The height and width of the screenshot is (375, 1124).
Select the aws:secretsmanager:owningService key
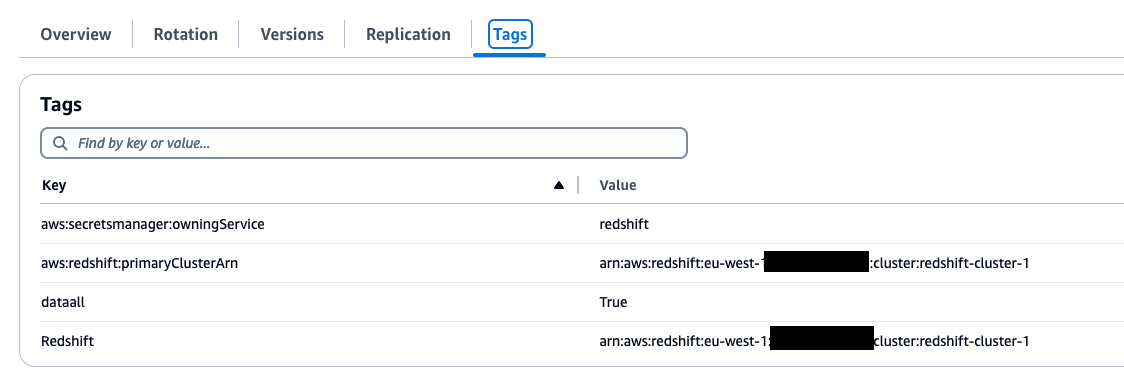(x=153, y=224)
